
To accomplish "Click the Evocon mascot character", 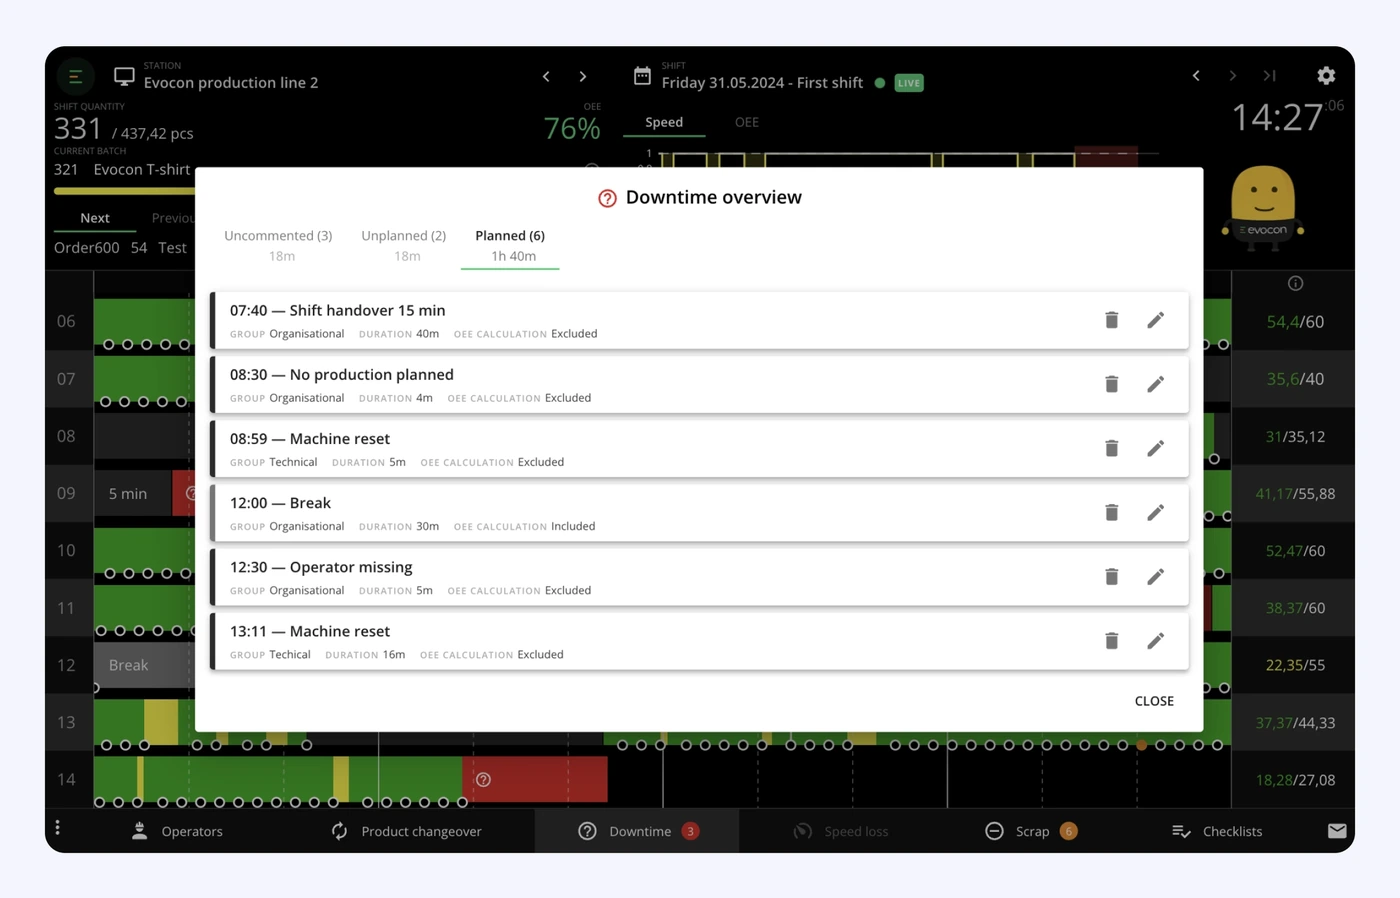I will click(1263, 208).
